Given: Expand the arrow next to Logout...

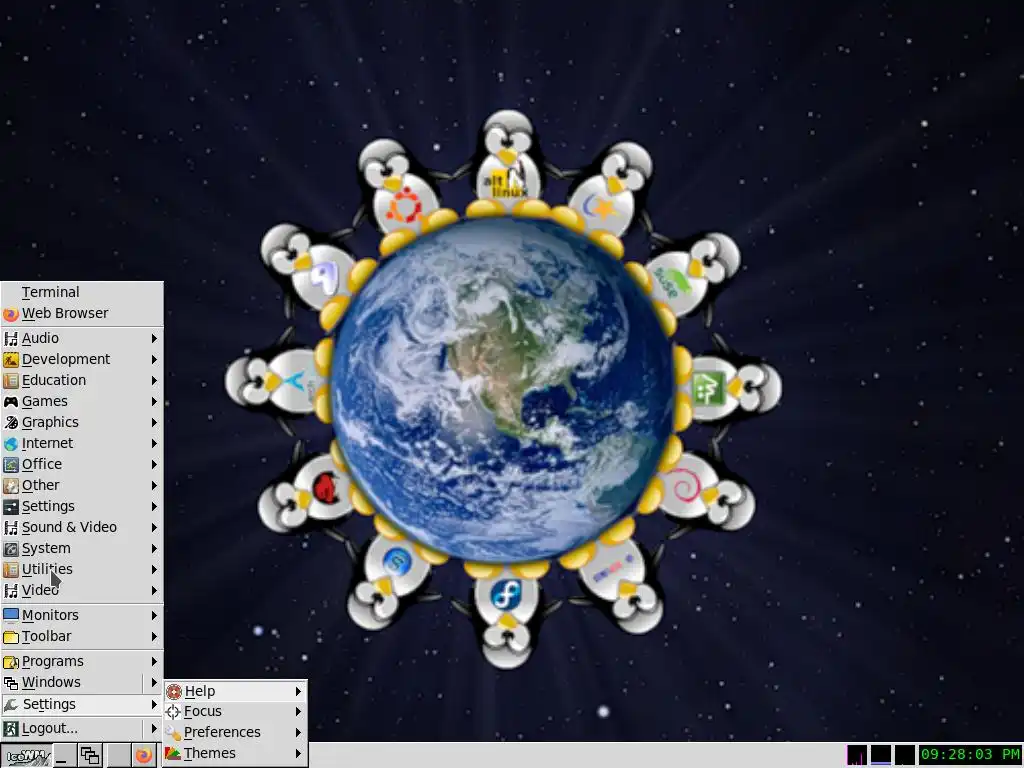Looking at the screenshot, I should coord(154,728).
